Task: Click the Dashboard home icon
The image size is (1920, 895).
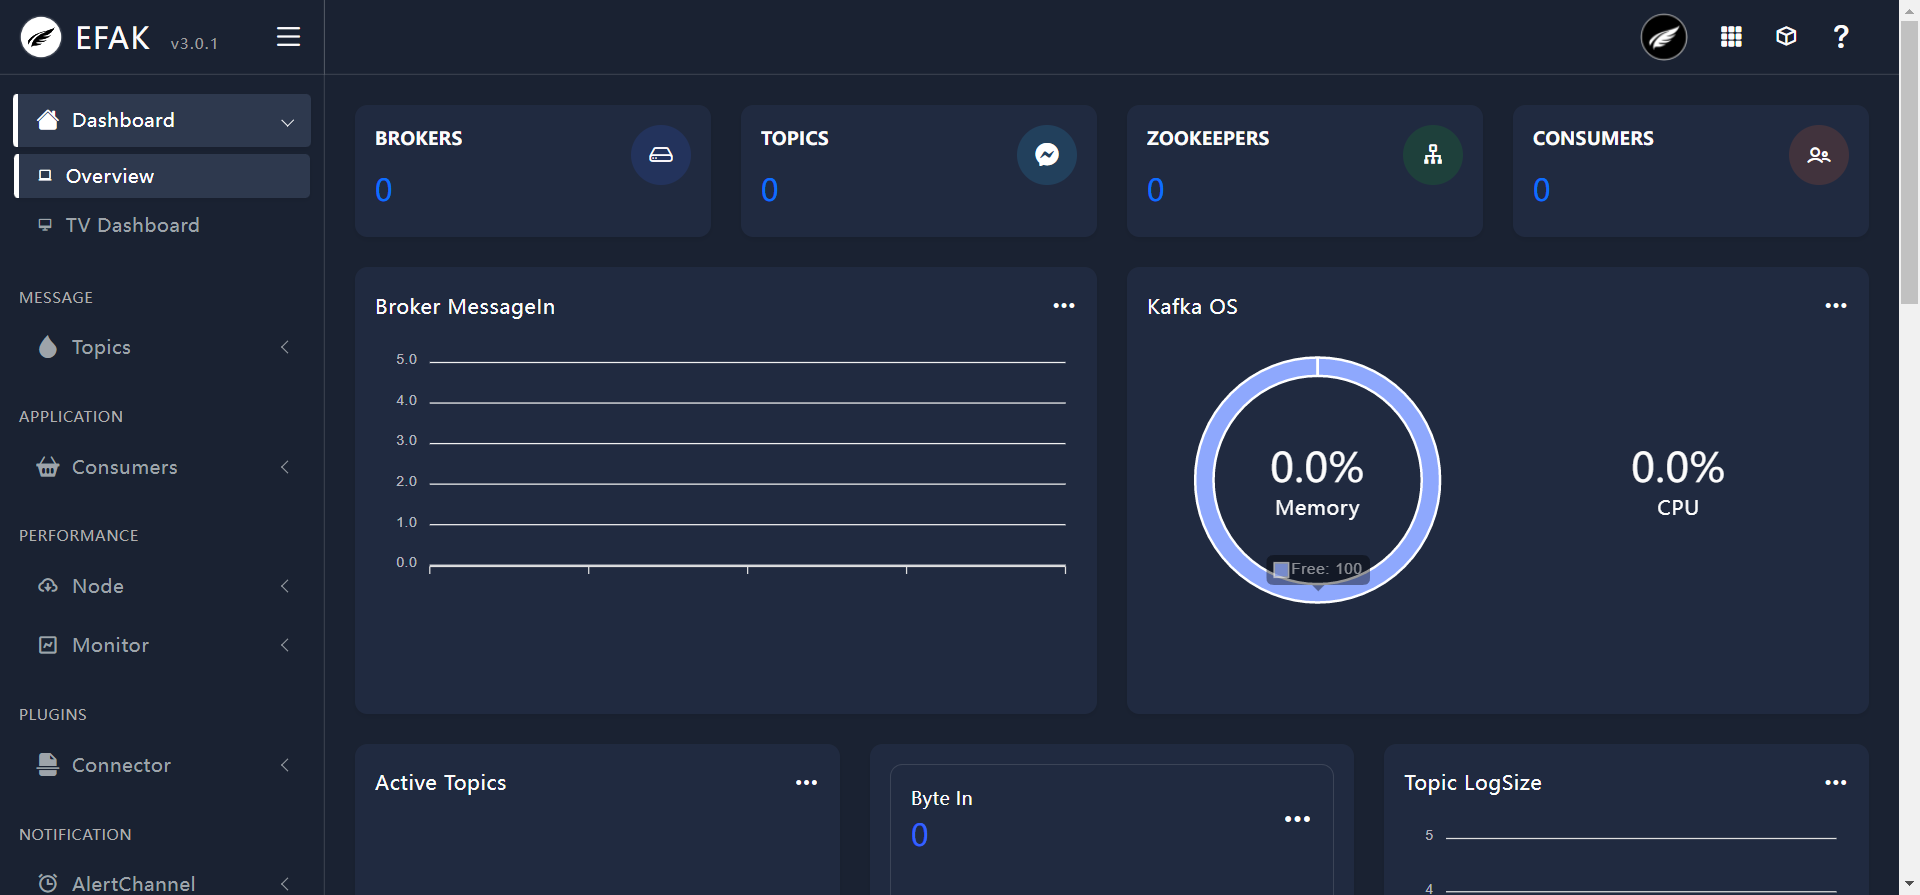Action: [x=47, y=120]
